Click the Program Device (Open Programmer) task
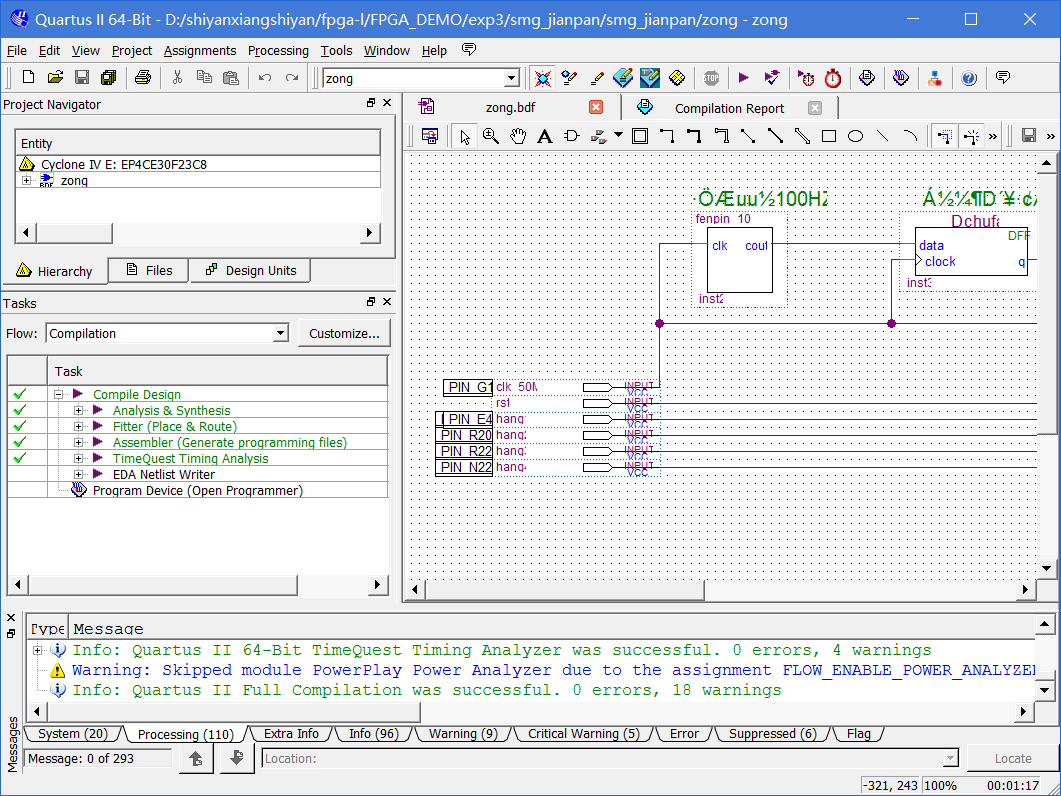The image size is (1061, 796). [198, 491]
